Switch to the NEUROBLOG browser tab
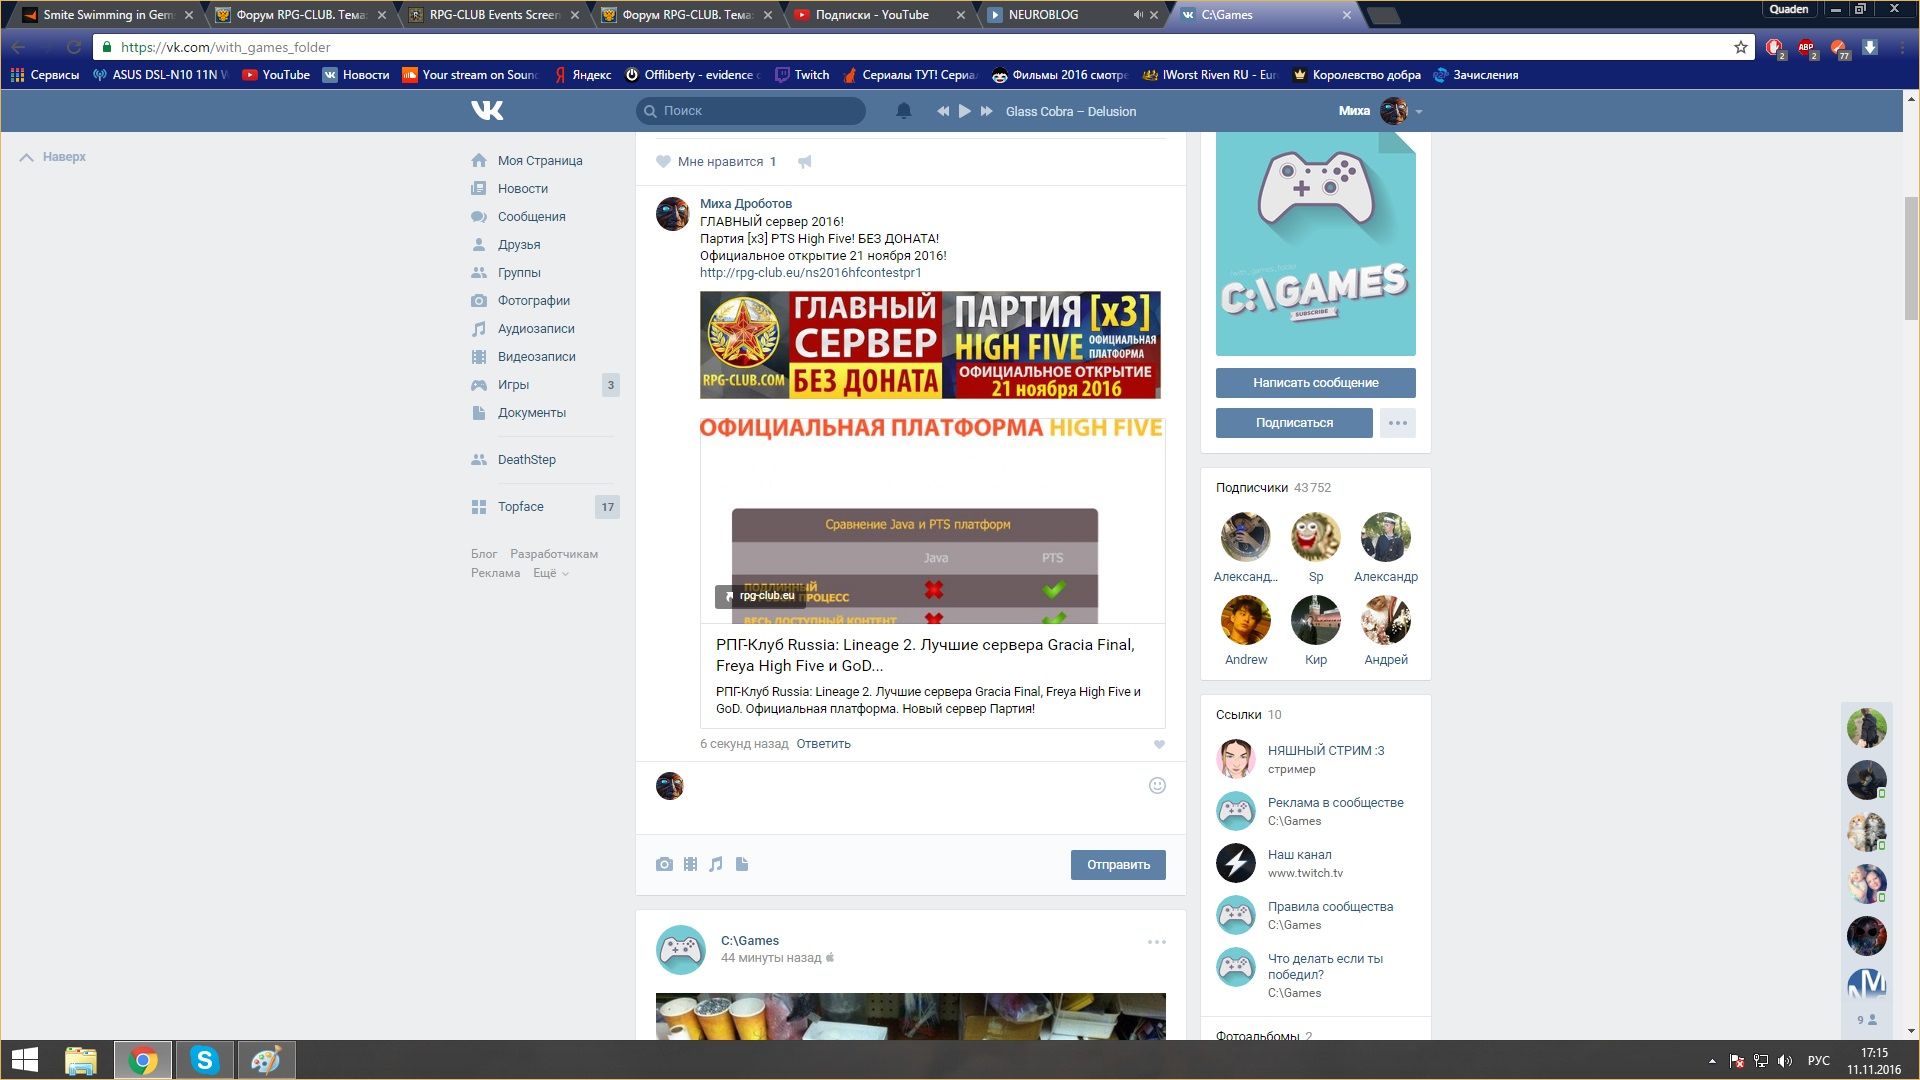Viewport: 1920px width, 1080px height. coord(1043,15)
